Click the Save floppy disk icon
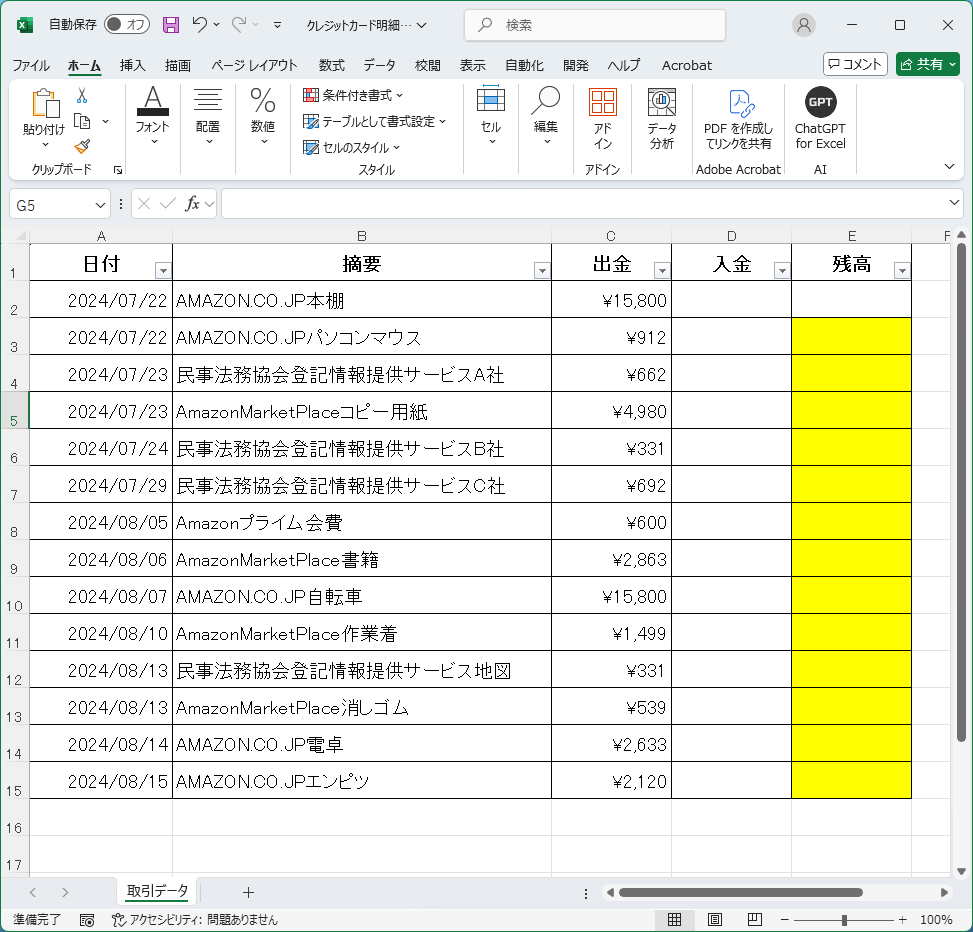The width and height of the screenshot is (973, 932). coord(171,25)
